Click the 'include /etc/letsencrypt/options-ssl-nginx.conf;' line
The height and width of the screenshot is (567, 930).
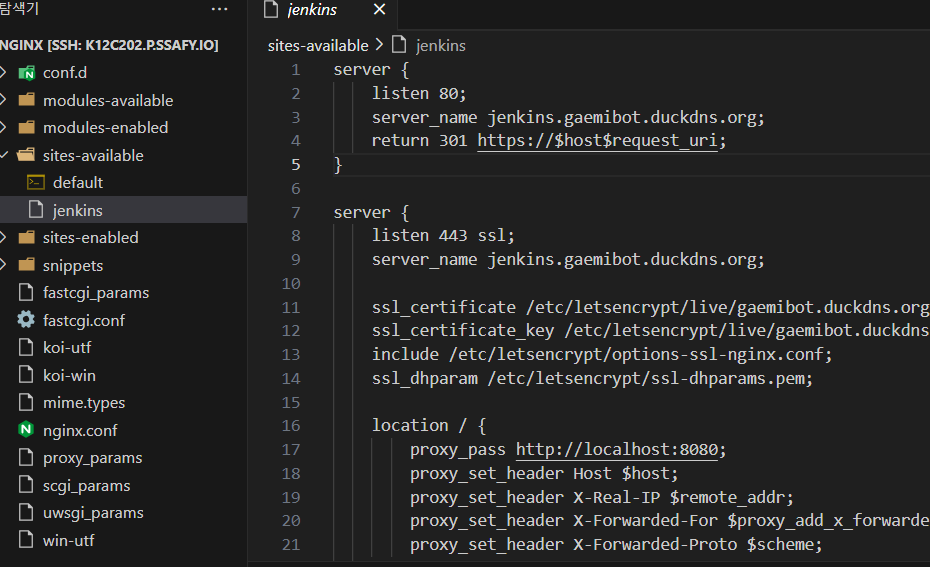(x=602, y=354)
